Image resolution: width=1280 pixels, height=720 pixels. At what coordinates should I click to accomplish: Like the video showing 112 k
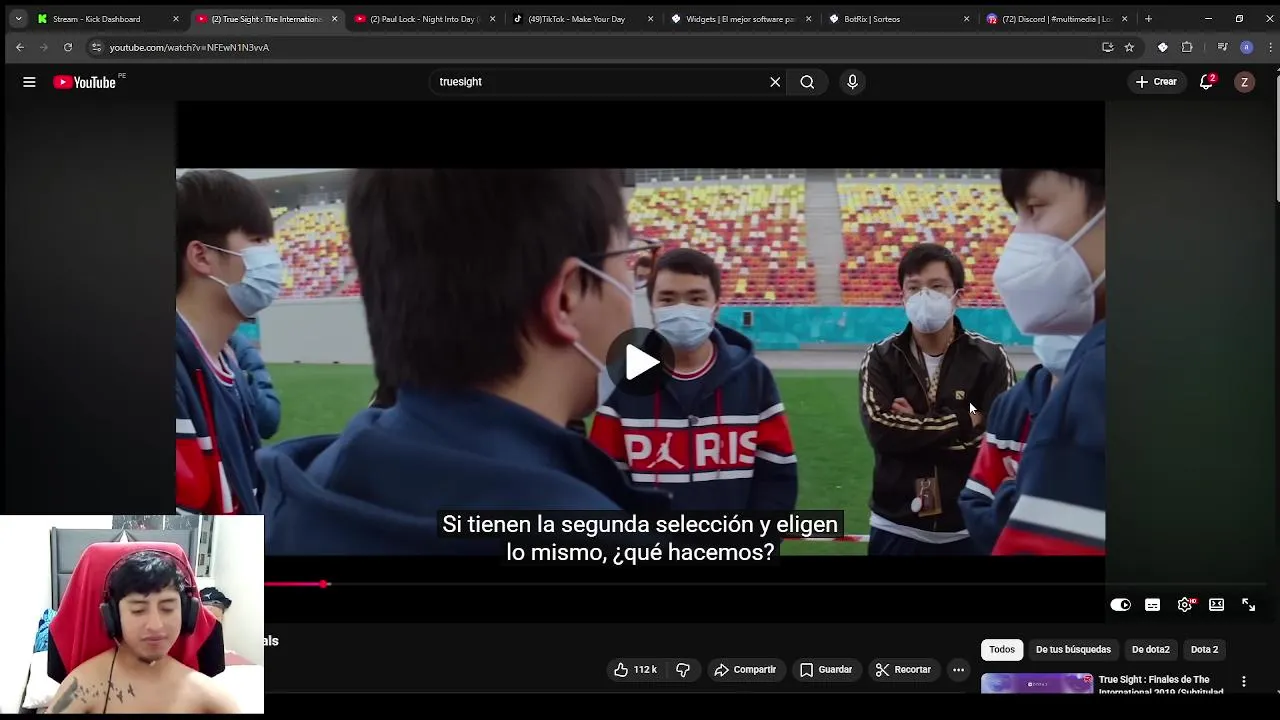635,670
